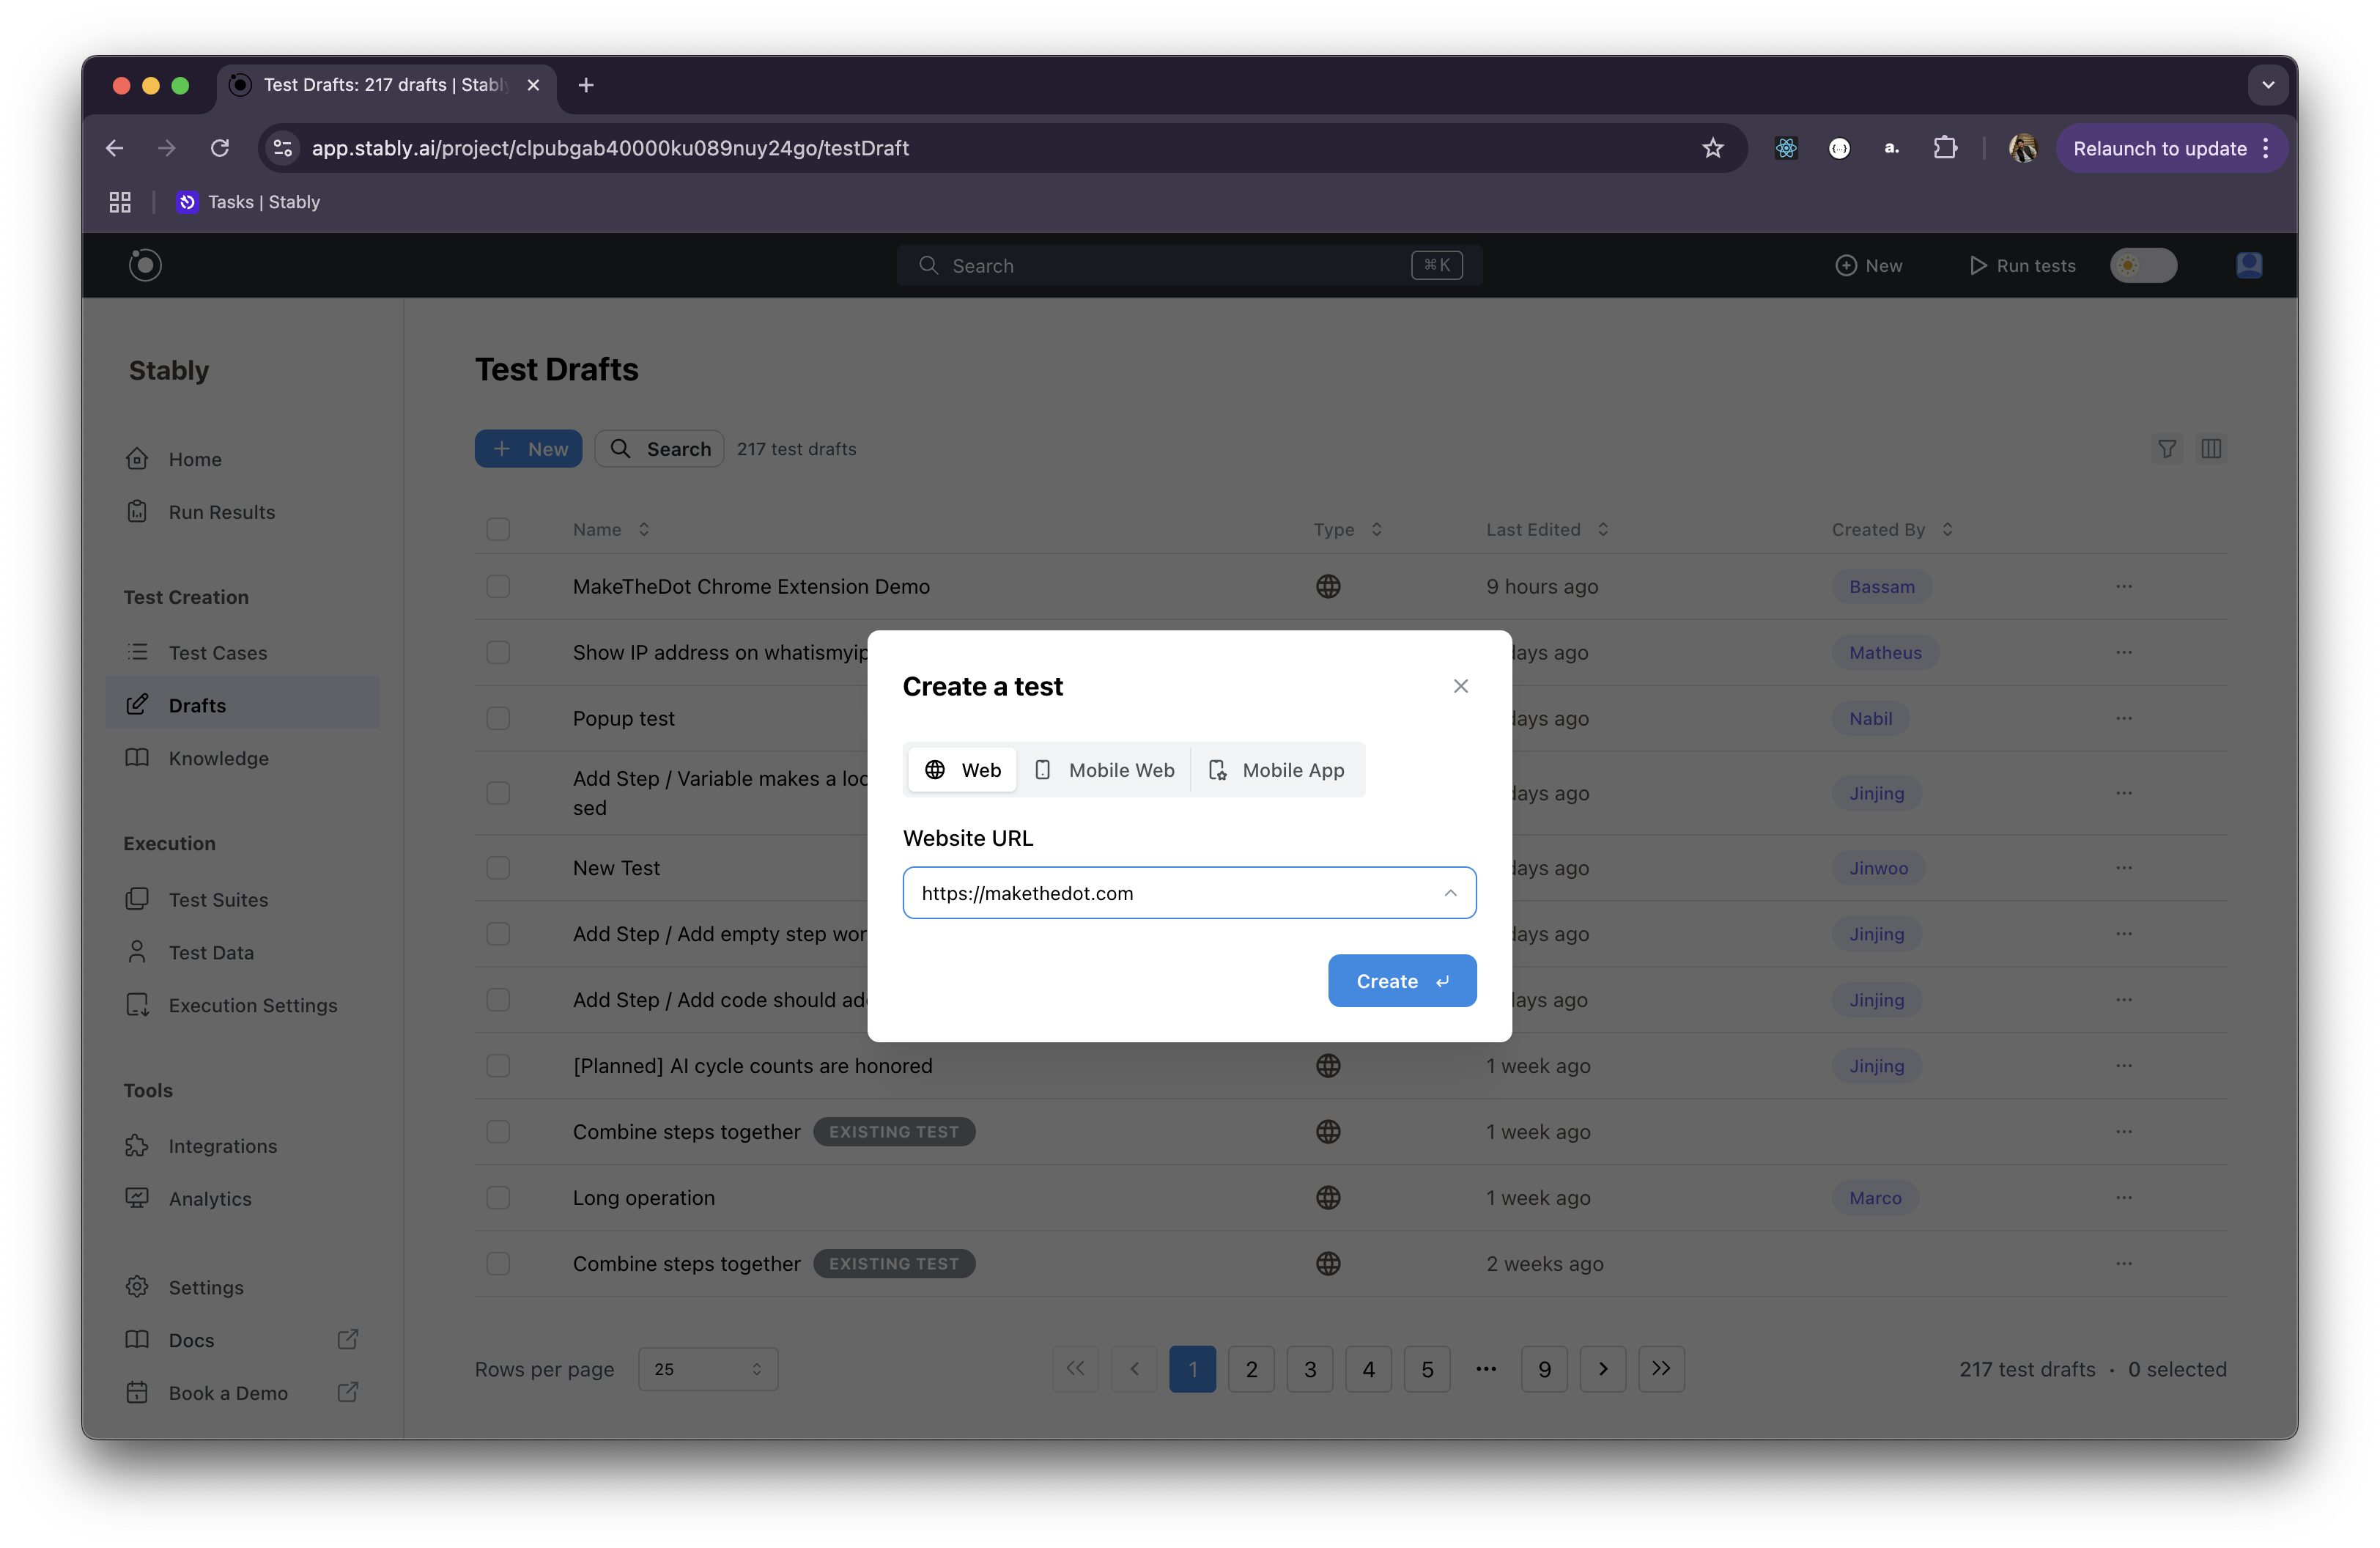The width and height of the screenshot is (2380, 1548).
Task: Open row actions for MakeTheDot Chrome Extension Demo
Action: pyautogui.click(x=2124, y=586)
